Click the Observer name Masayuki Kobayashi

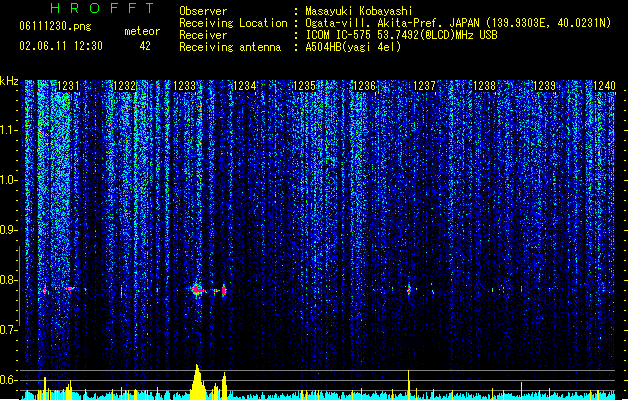tap(359, 11)
